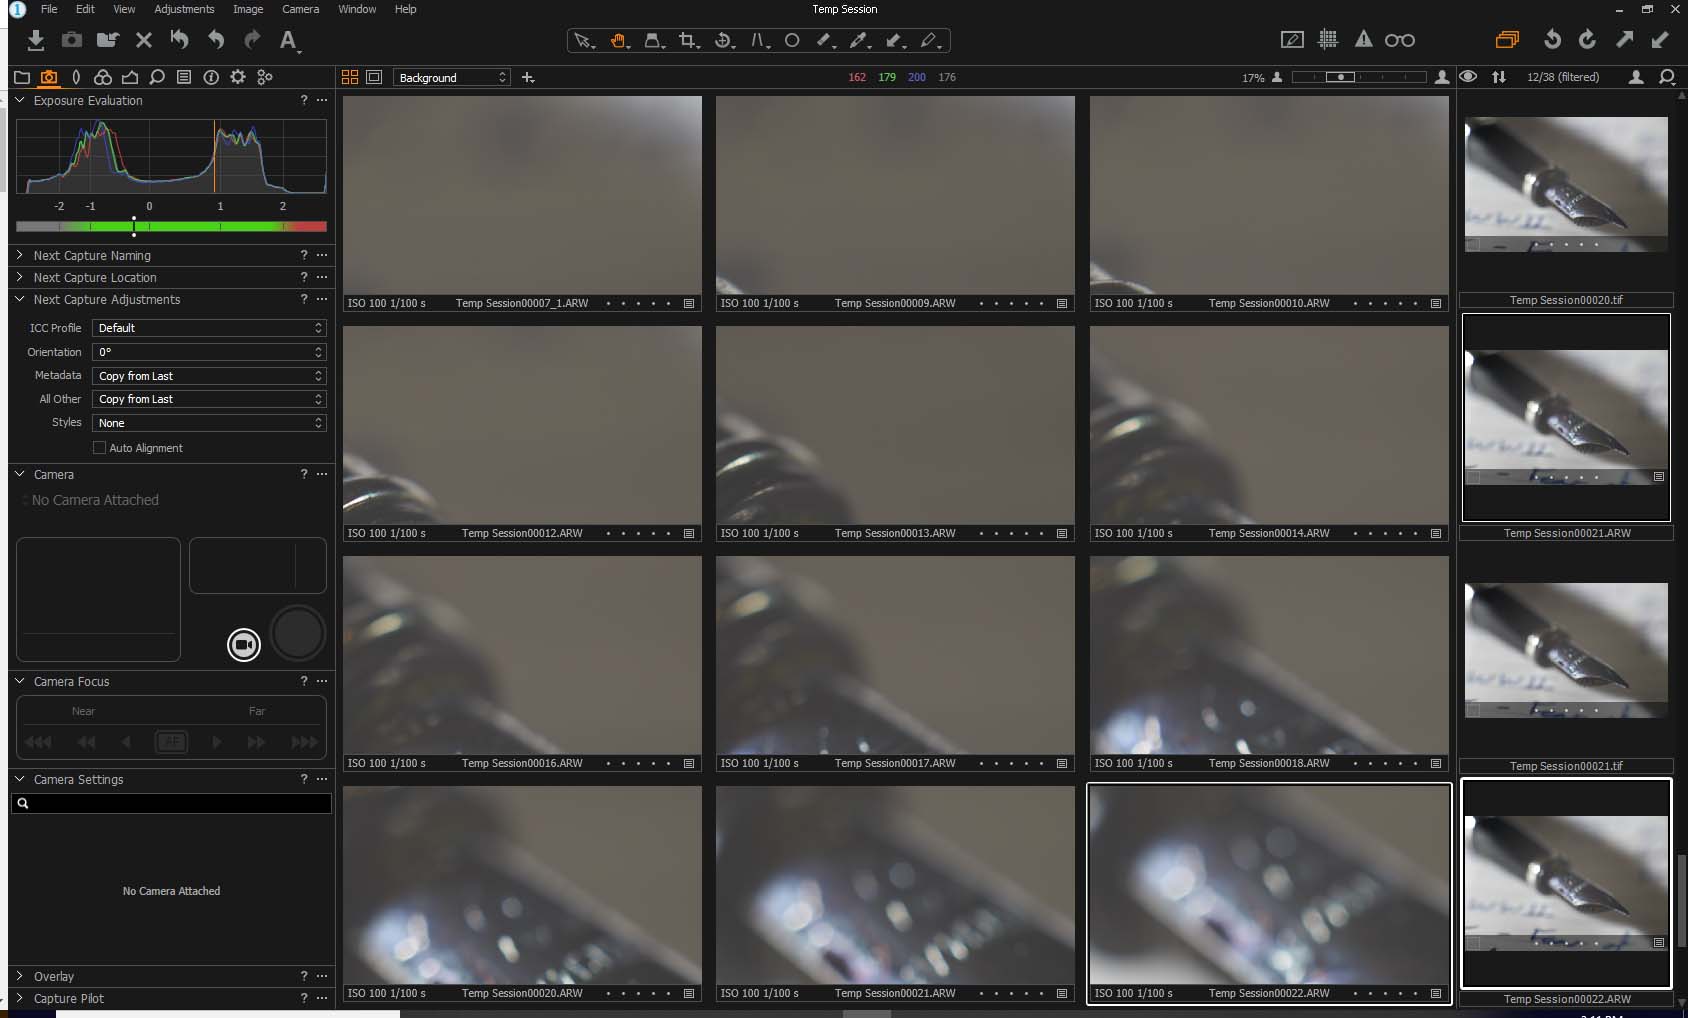The width and height of the screenshot is (1688, 1018).
Task: Open the ICC Profile dropdown
Action: tap(209, 328)
